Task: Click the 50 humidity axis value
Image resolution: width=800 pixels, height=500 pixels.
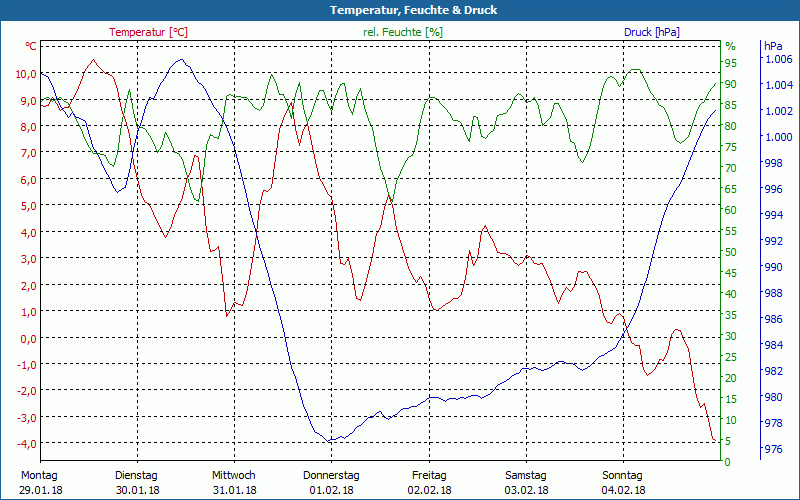Action: pyautogui.click(x=731, y=252)
